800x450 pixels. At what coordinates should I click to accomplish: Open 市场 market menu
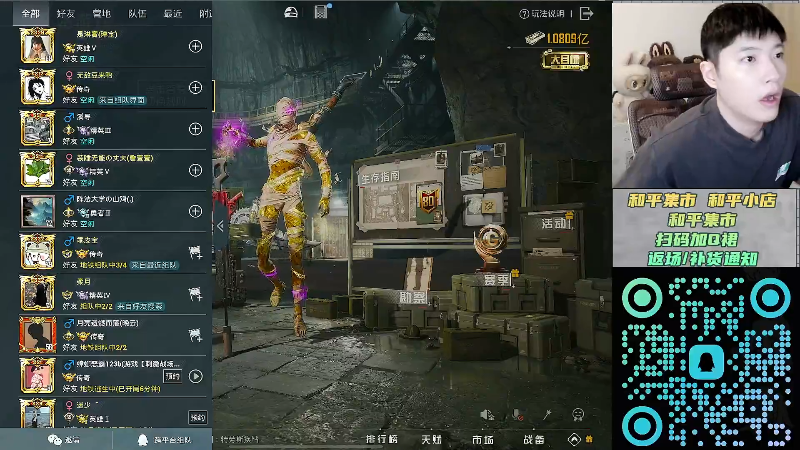[483, 439]
